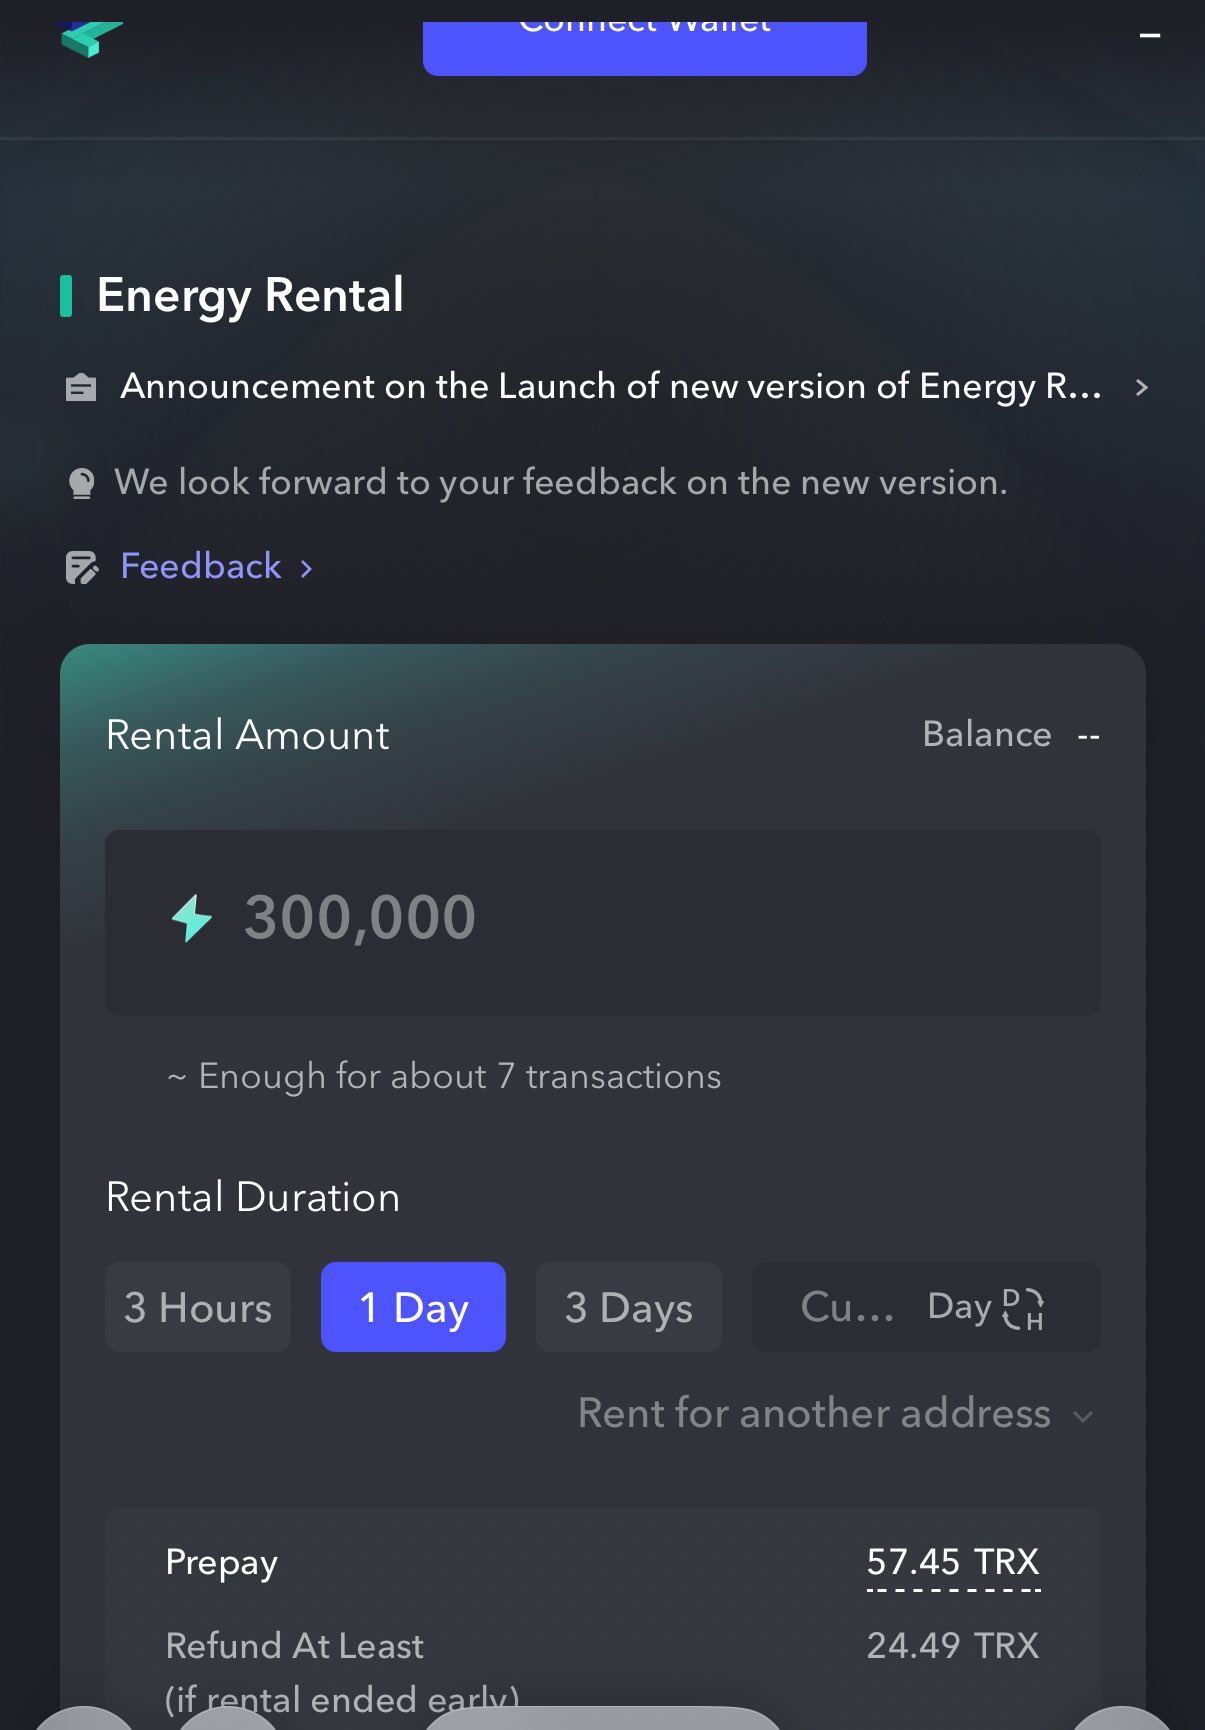Select the 1 Day duration option
Image resolution: width=1205 pixels, height=1730 pixels.
413,1308
